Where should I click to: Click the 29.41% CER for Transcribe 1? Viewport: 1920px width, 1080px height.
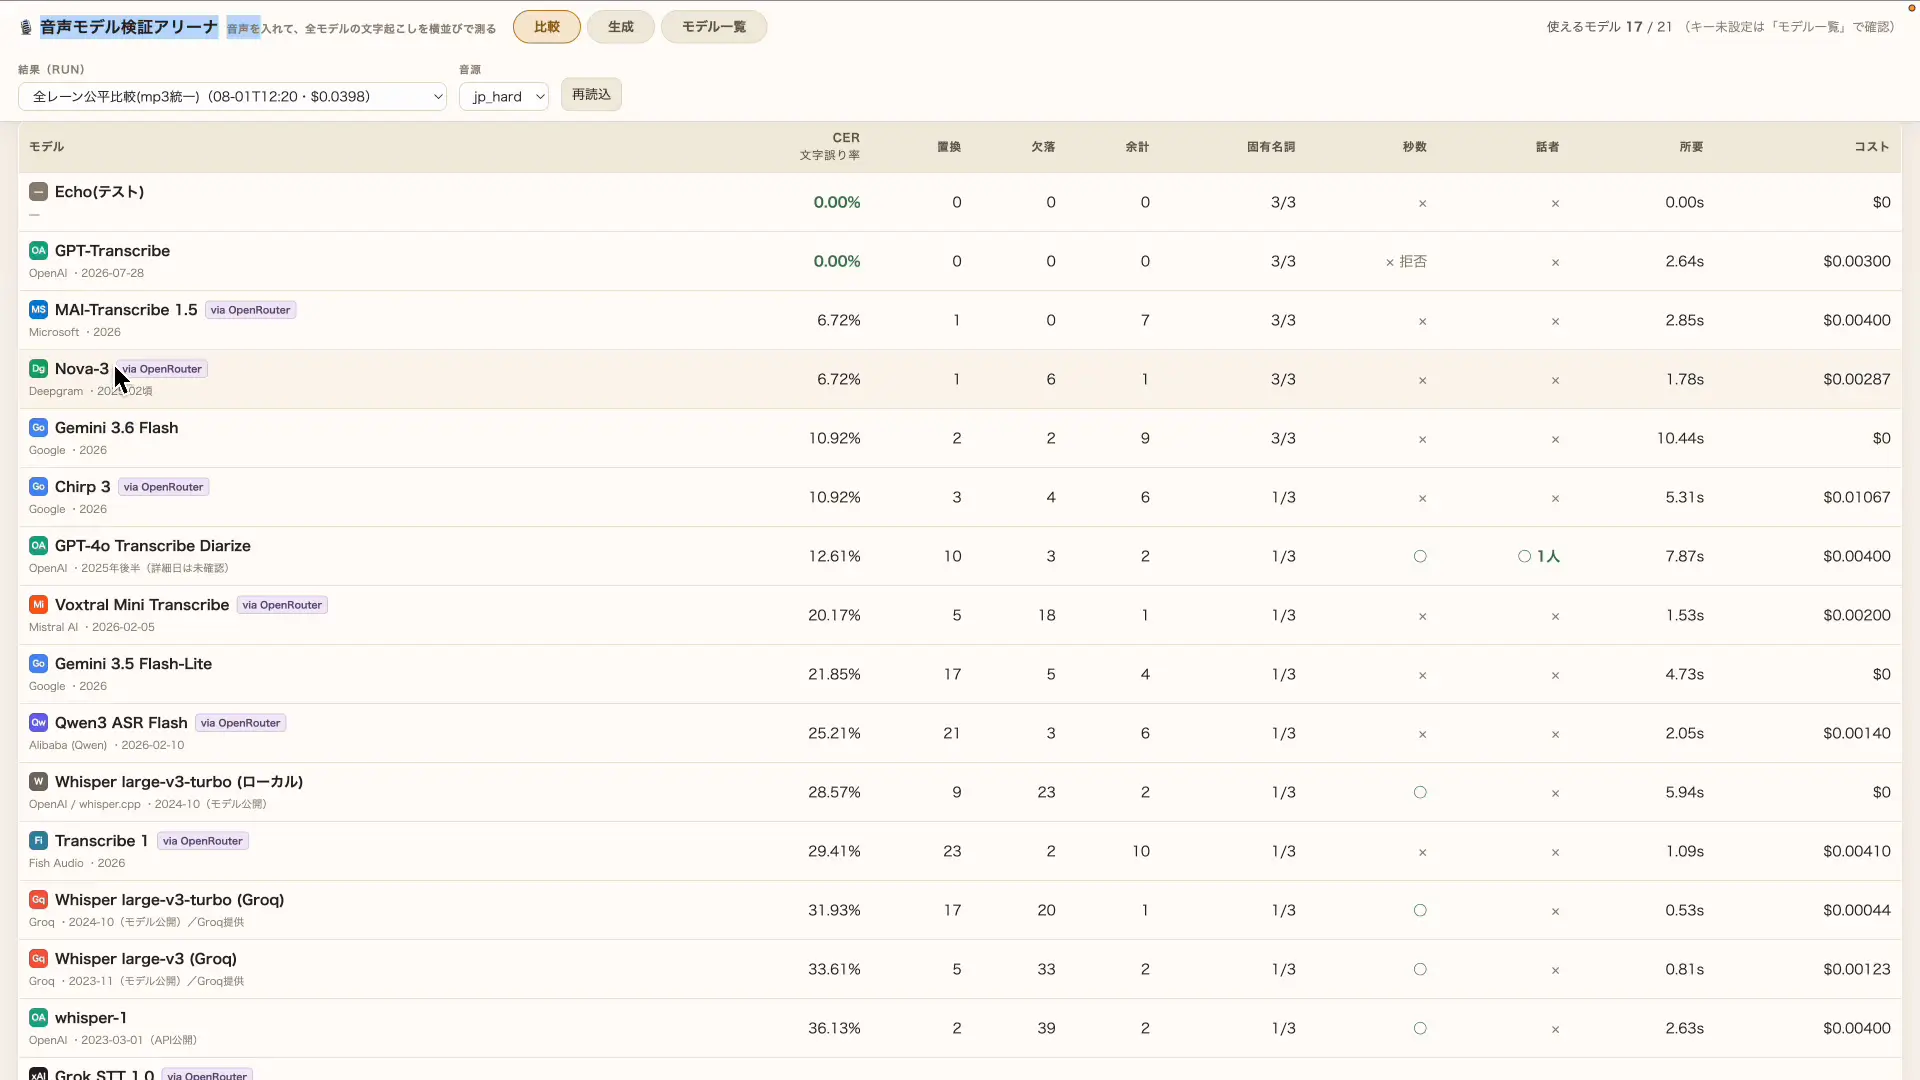click(x=835, y=851)
